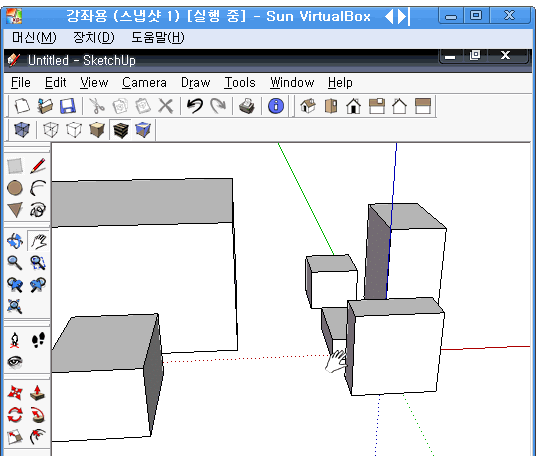The height and width of the screenshot is (456, 536).
Task: Click the Print icon
Action: coord(246,106)
